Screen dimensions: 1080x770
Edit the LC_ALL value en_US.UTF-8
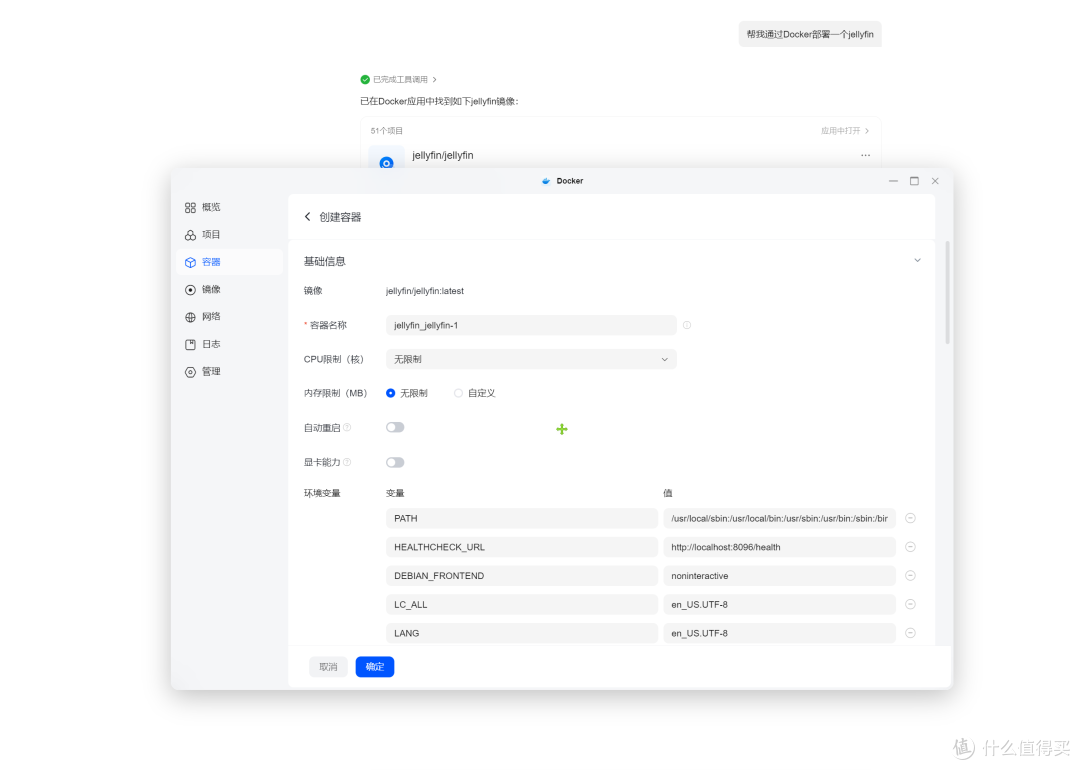point(779,605)
